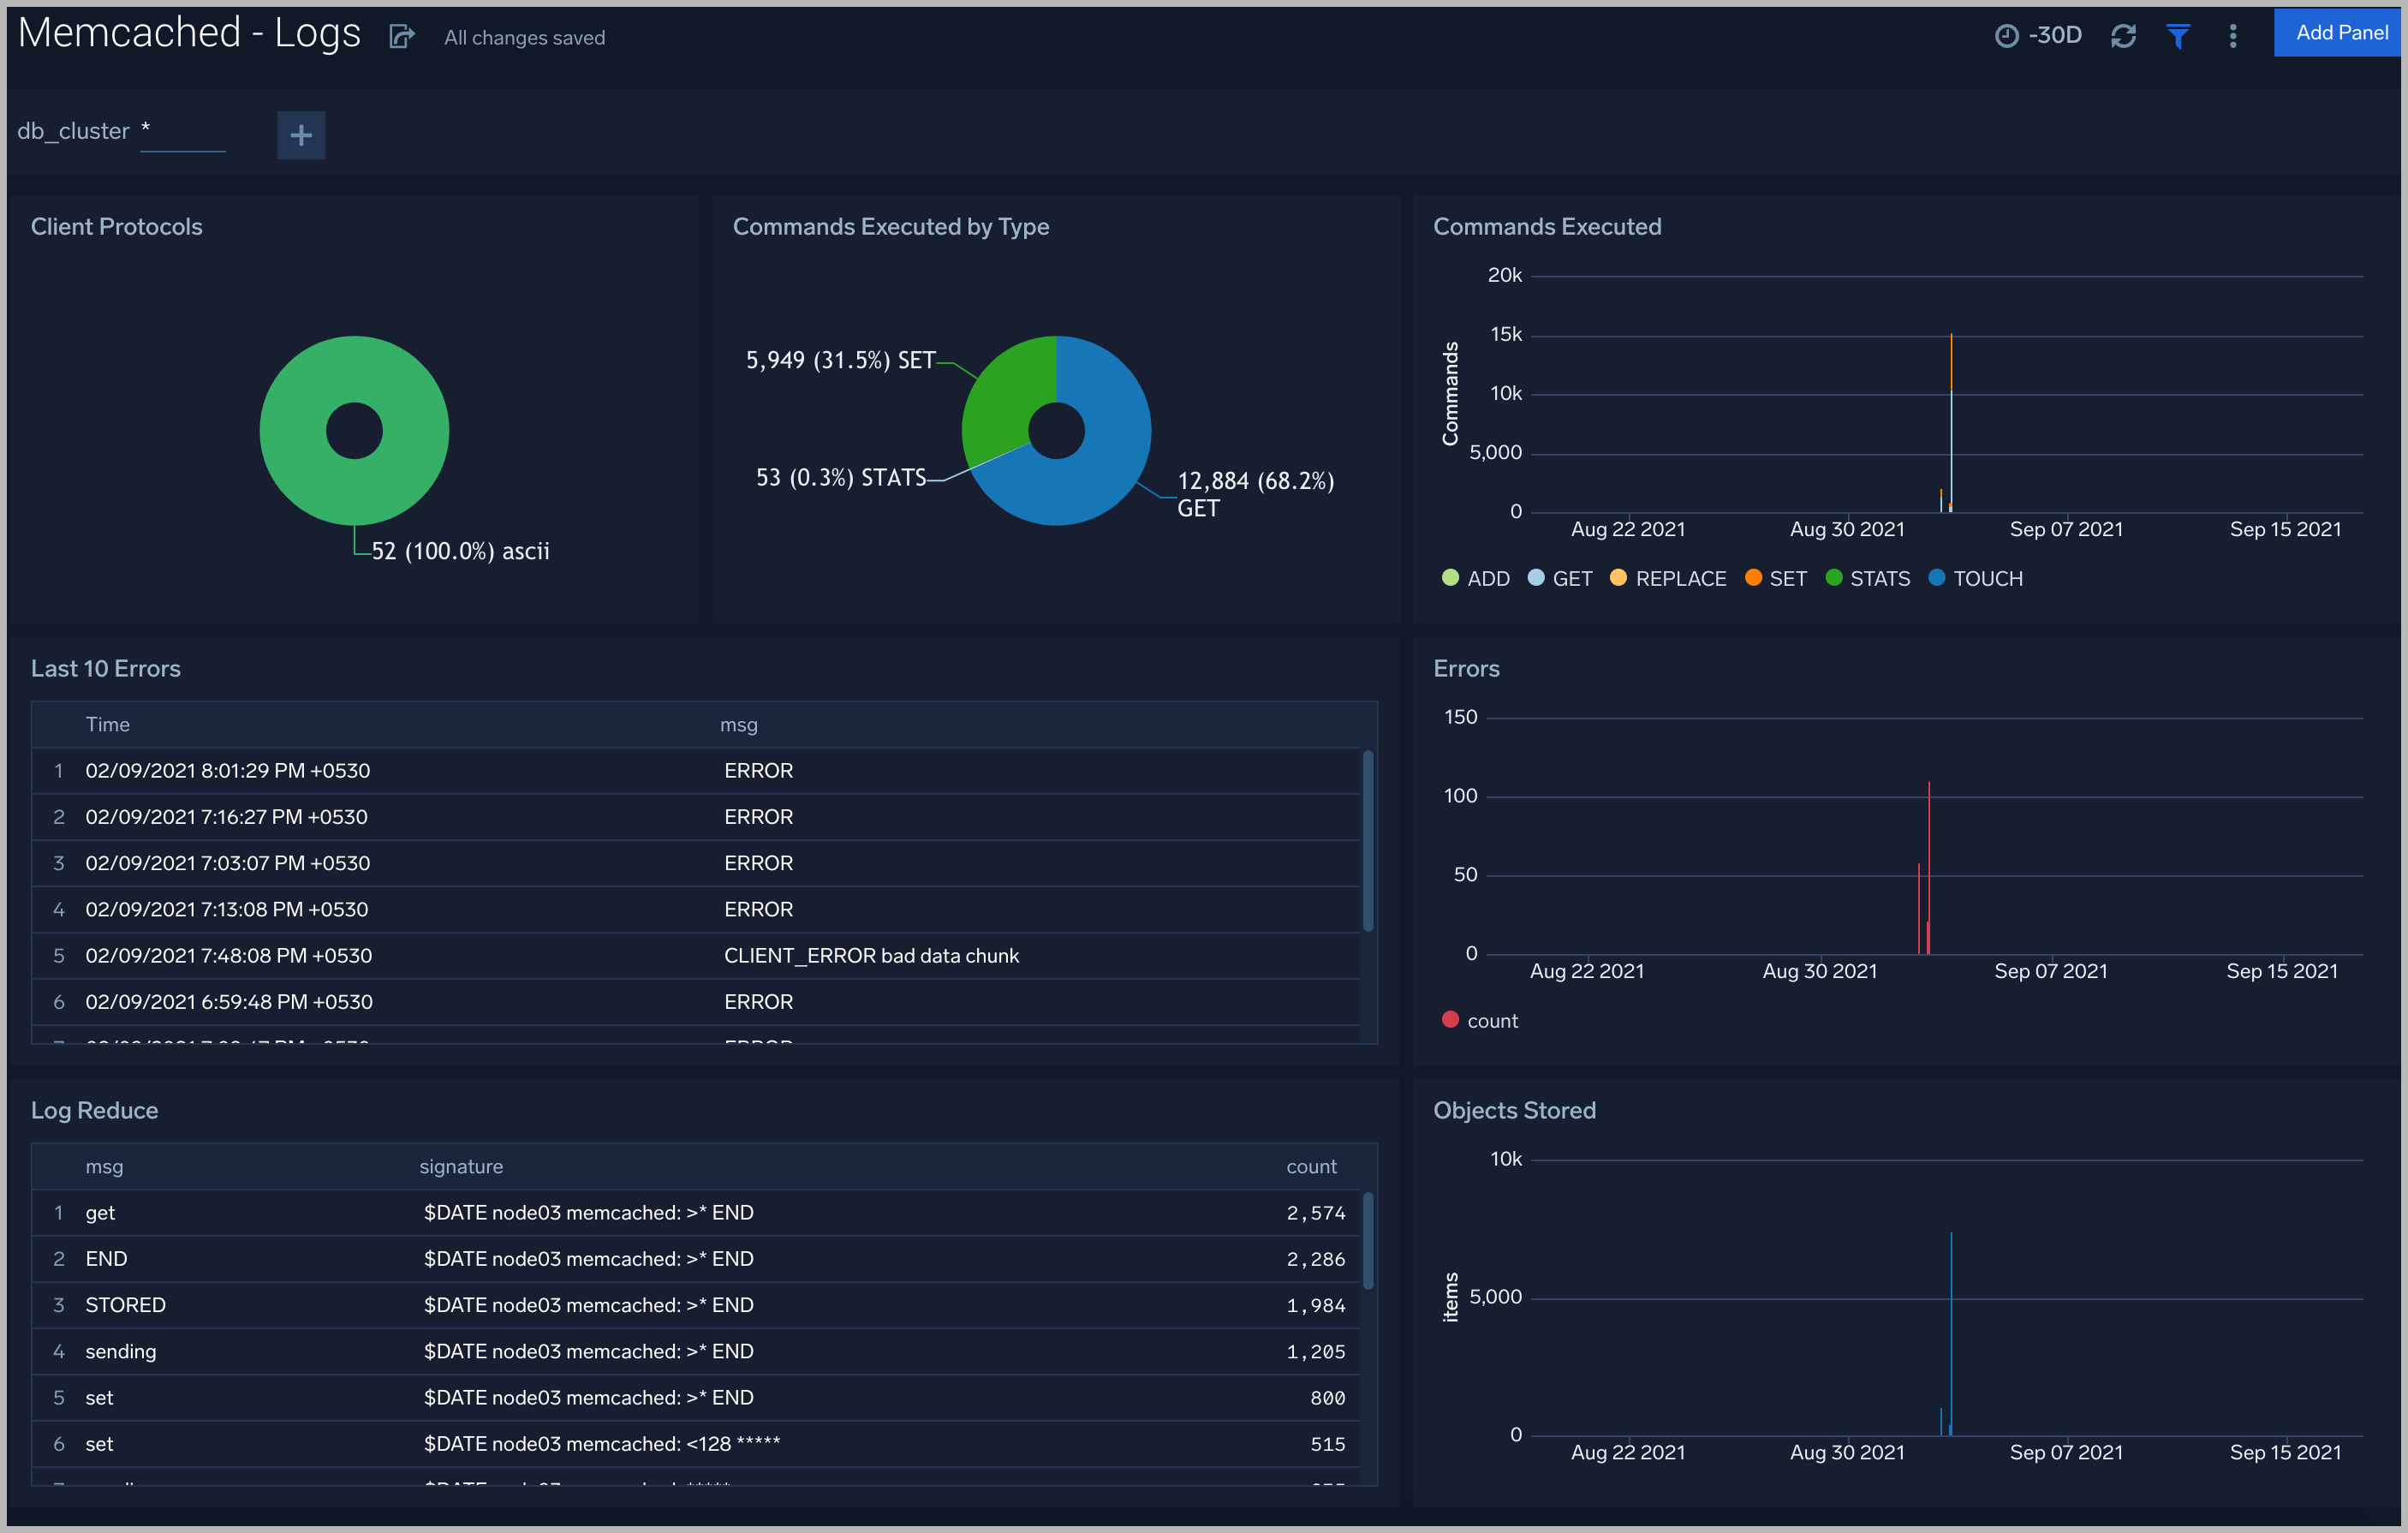Open the dashboard filter funnel icon

click(2178, 35)
